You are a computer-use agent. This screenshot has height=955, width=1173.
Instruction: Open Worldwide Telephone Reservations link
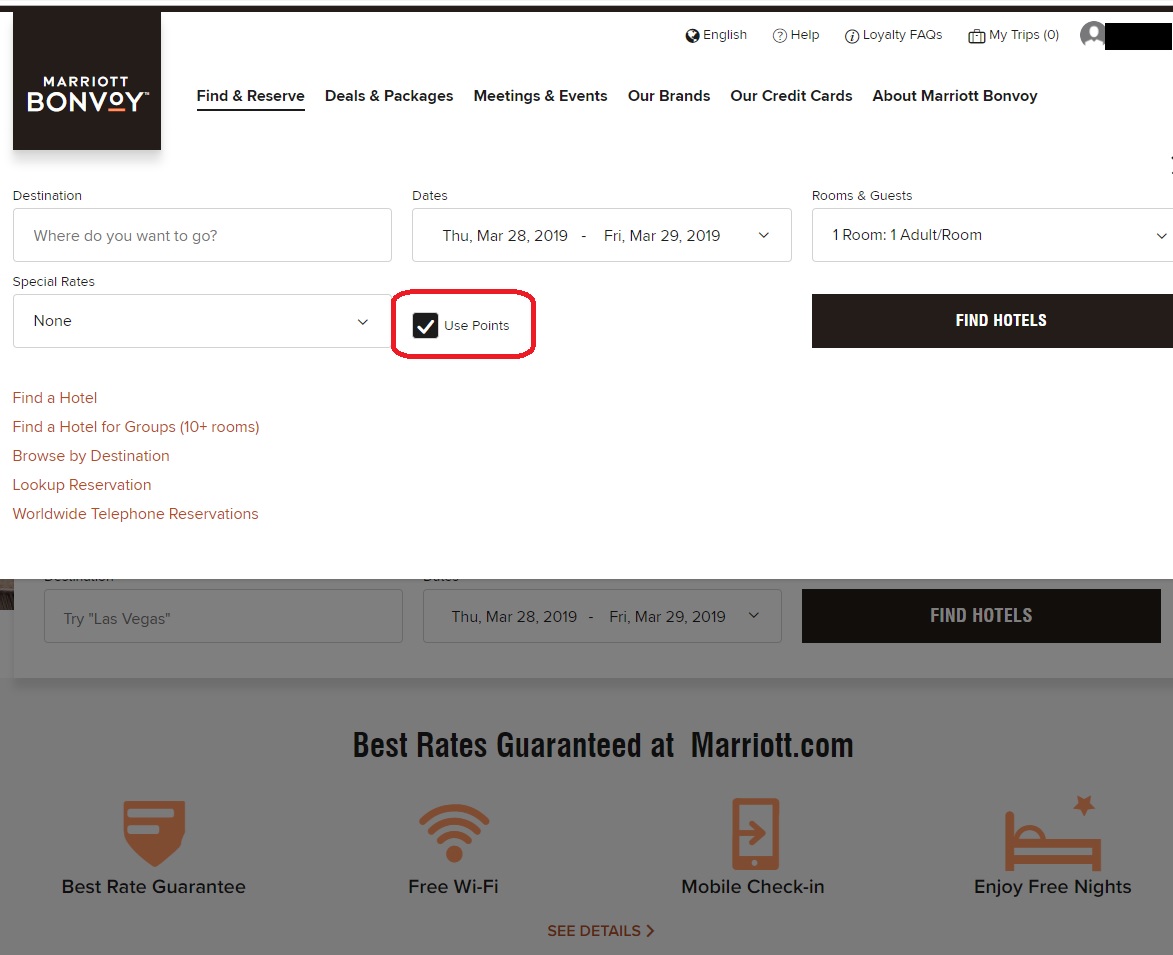click(x=135, y=514)
